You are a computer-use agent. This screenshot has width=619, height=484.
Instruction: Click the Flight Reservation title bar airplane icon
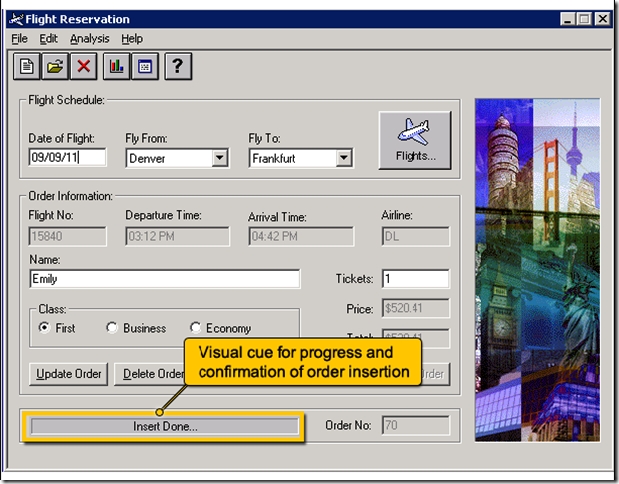[x=16, y=19]
